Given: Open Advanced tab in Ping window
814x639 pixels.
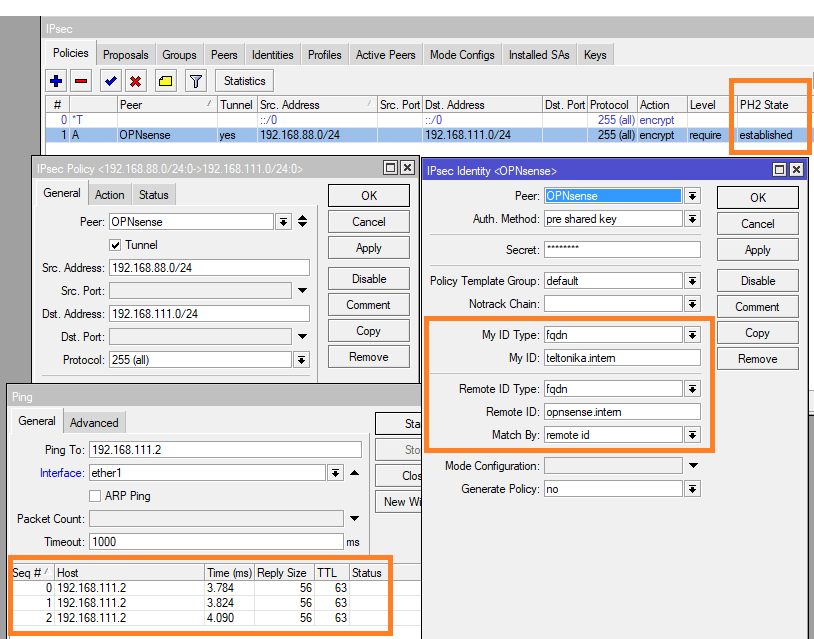Looking at the screenshot, I should click(94, 423).
